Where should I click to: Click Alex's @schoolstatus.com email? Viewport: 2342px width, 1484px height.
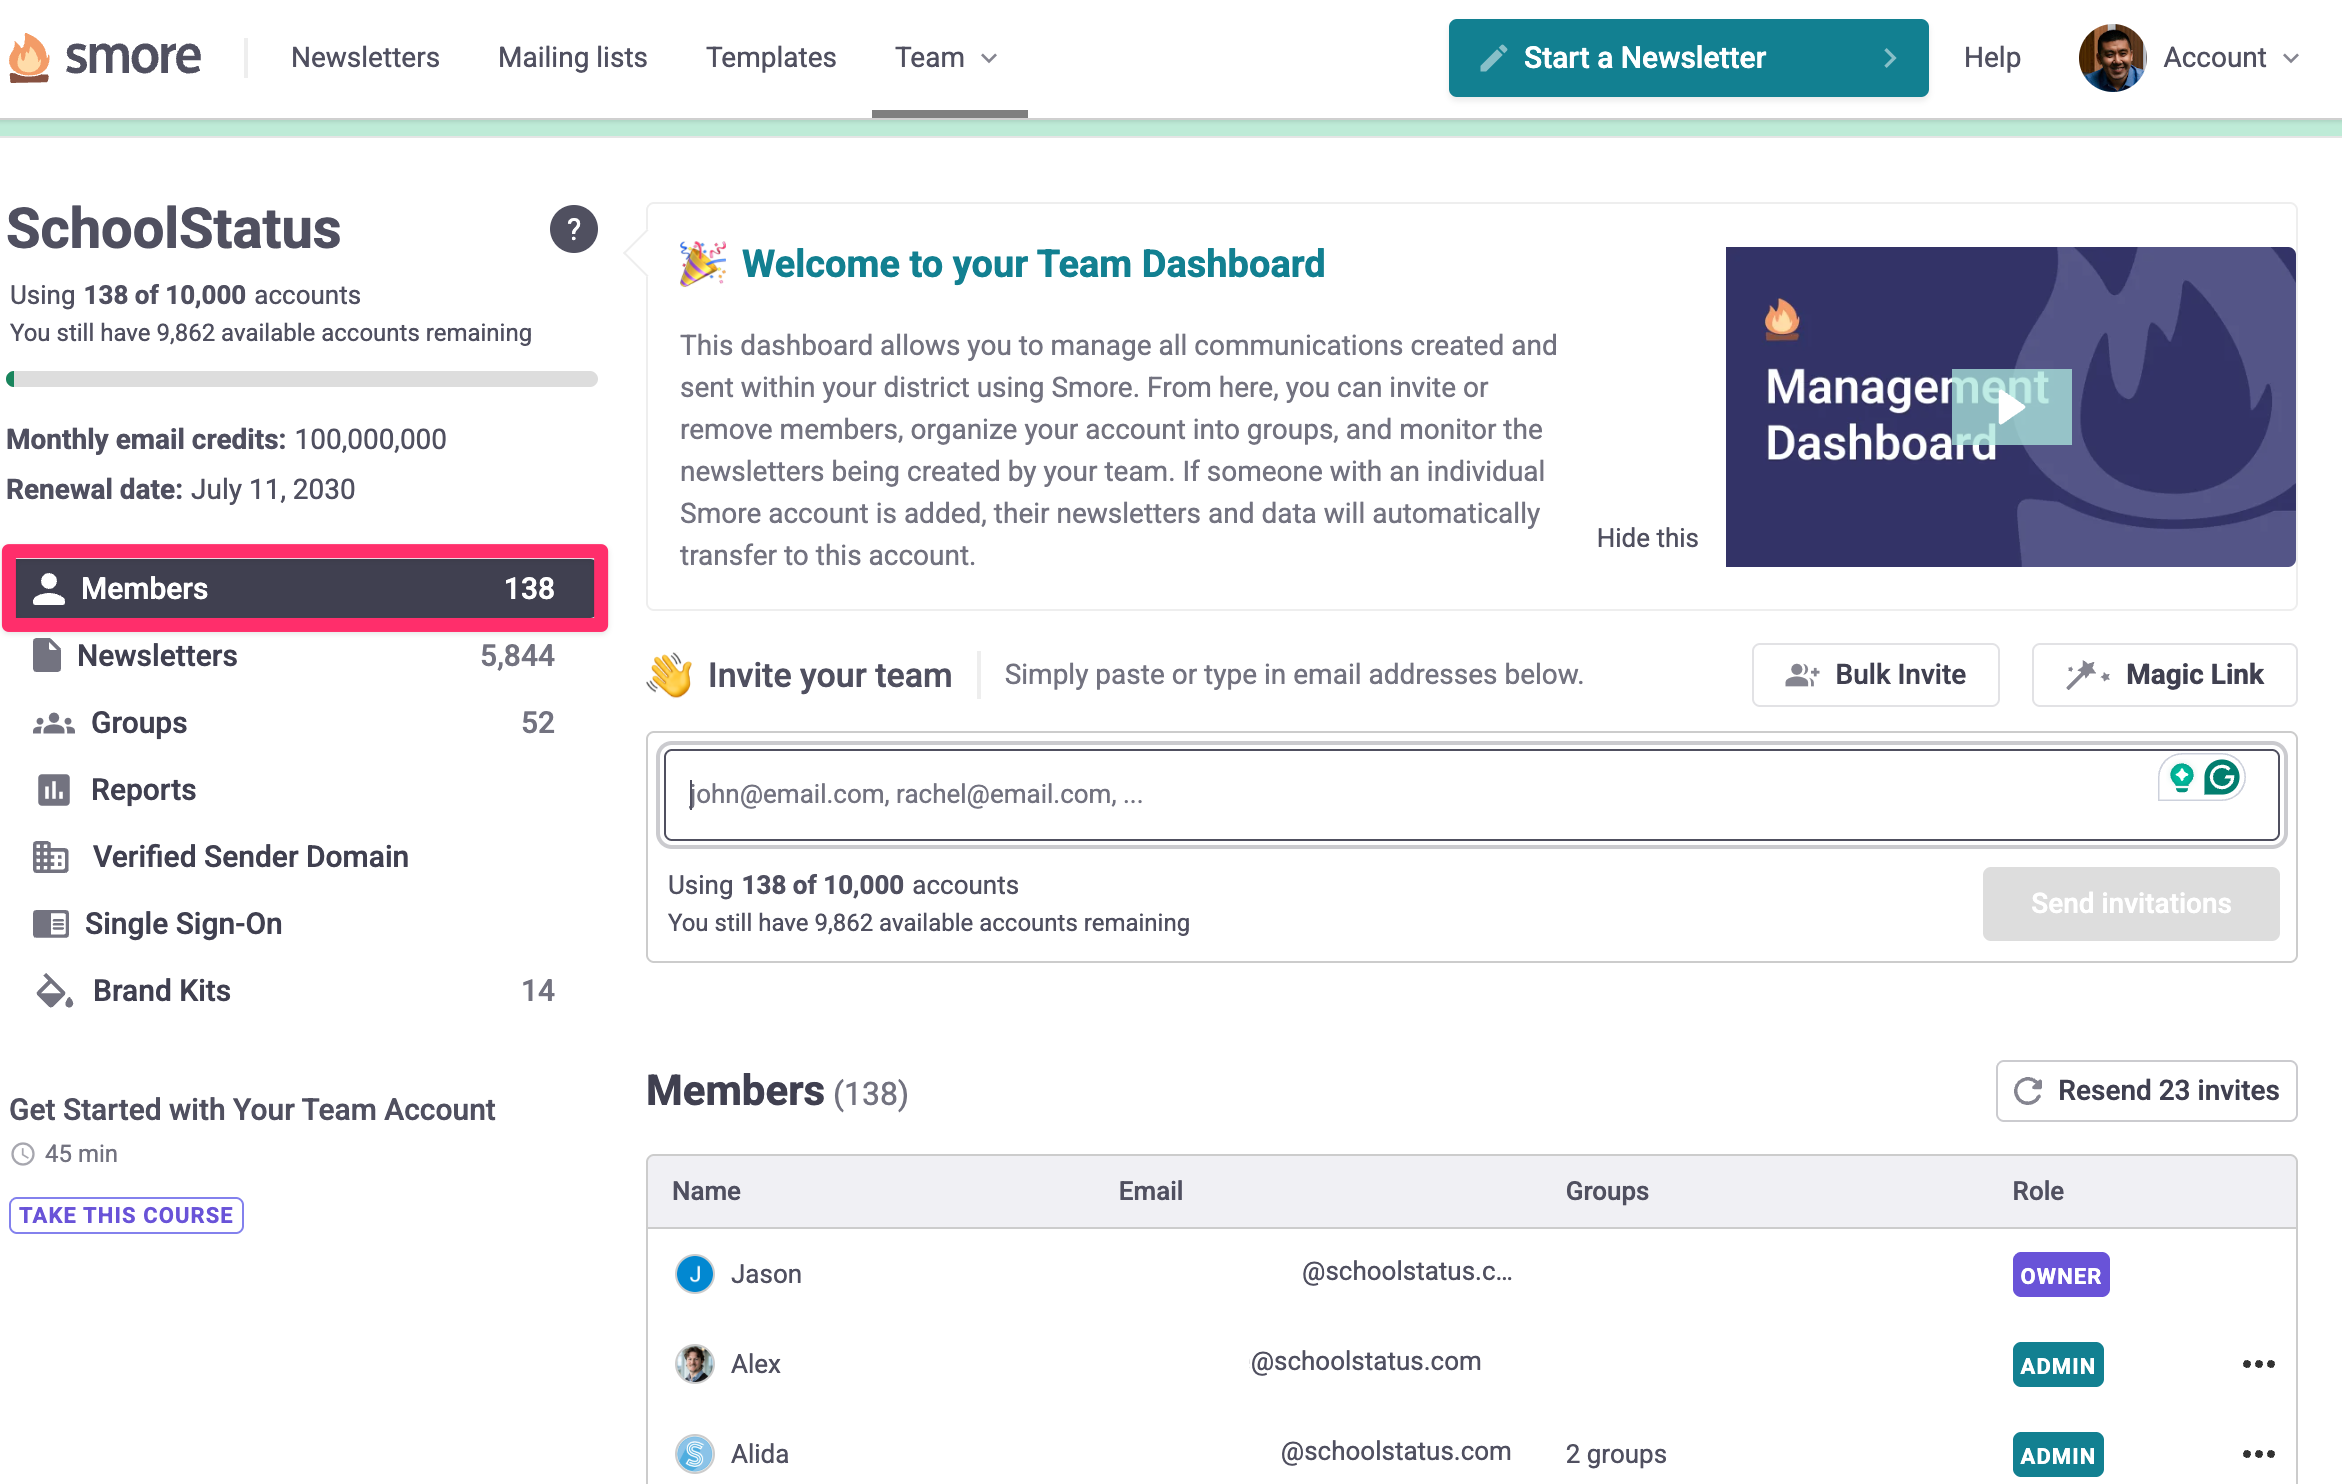1365,1362
